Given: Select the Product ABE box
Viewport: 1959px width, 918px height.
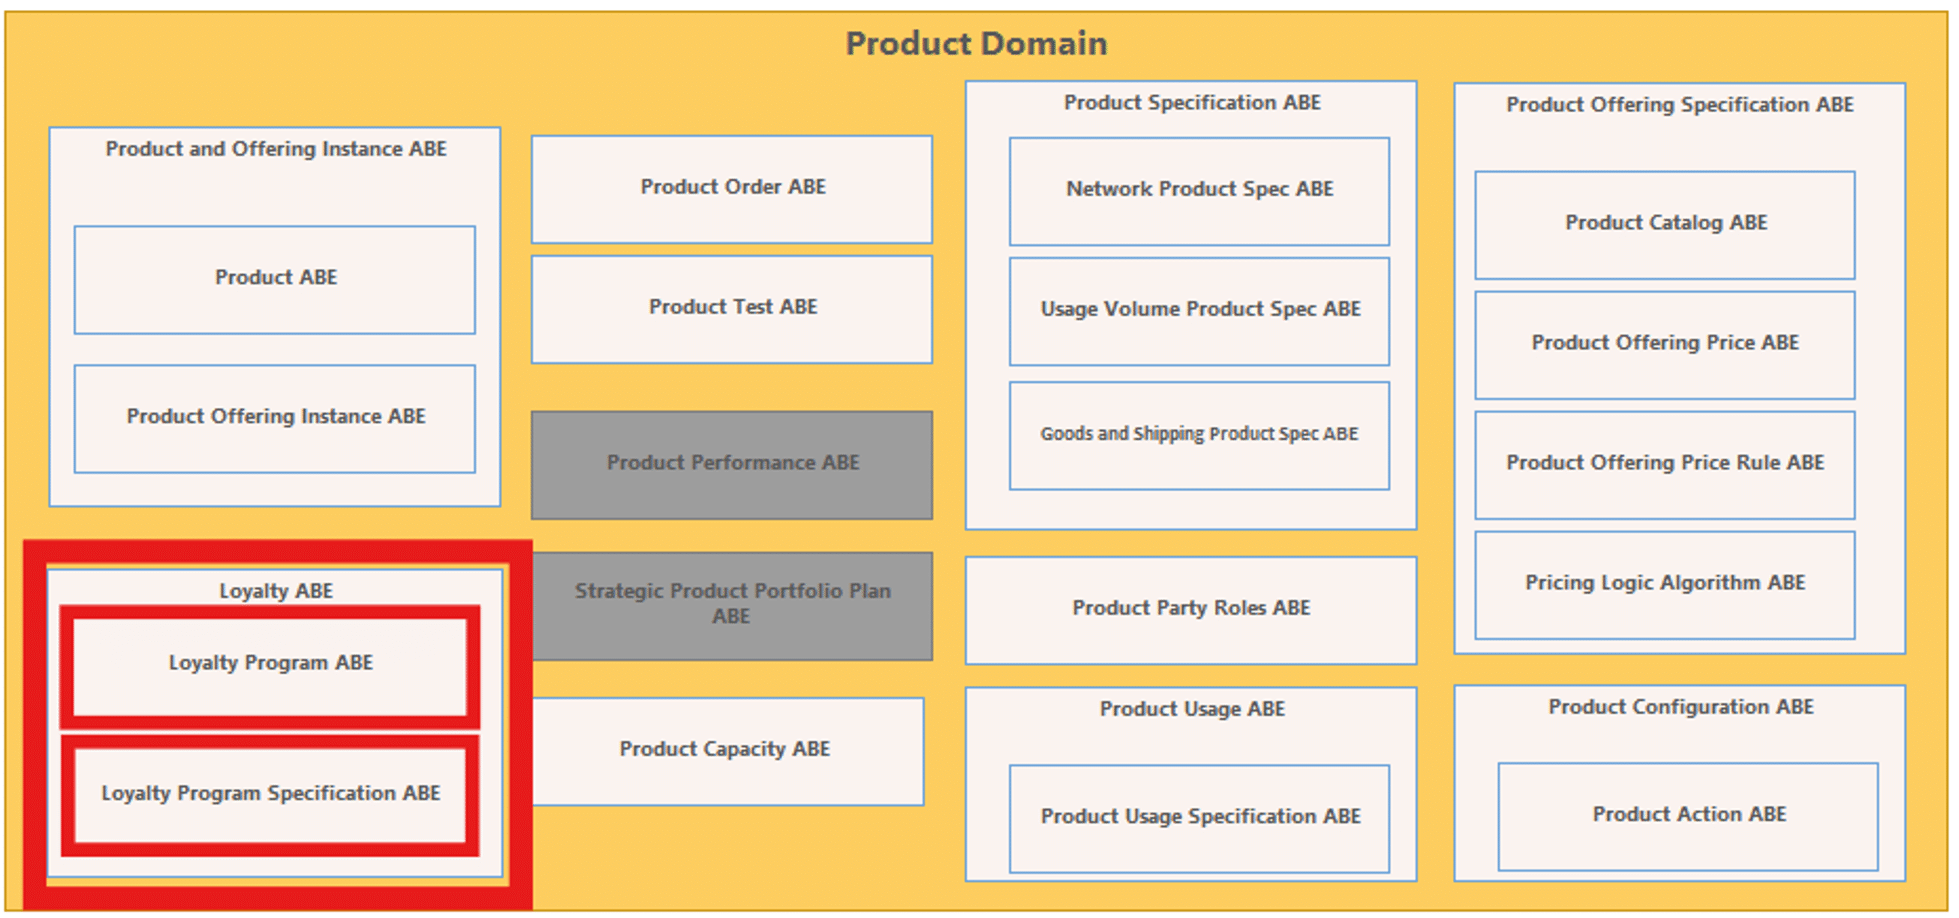Looking at the screenshot, I should (x=275, y=280).
